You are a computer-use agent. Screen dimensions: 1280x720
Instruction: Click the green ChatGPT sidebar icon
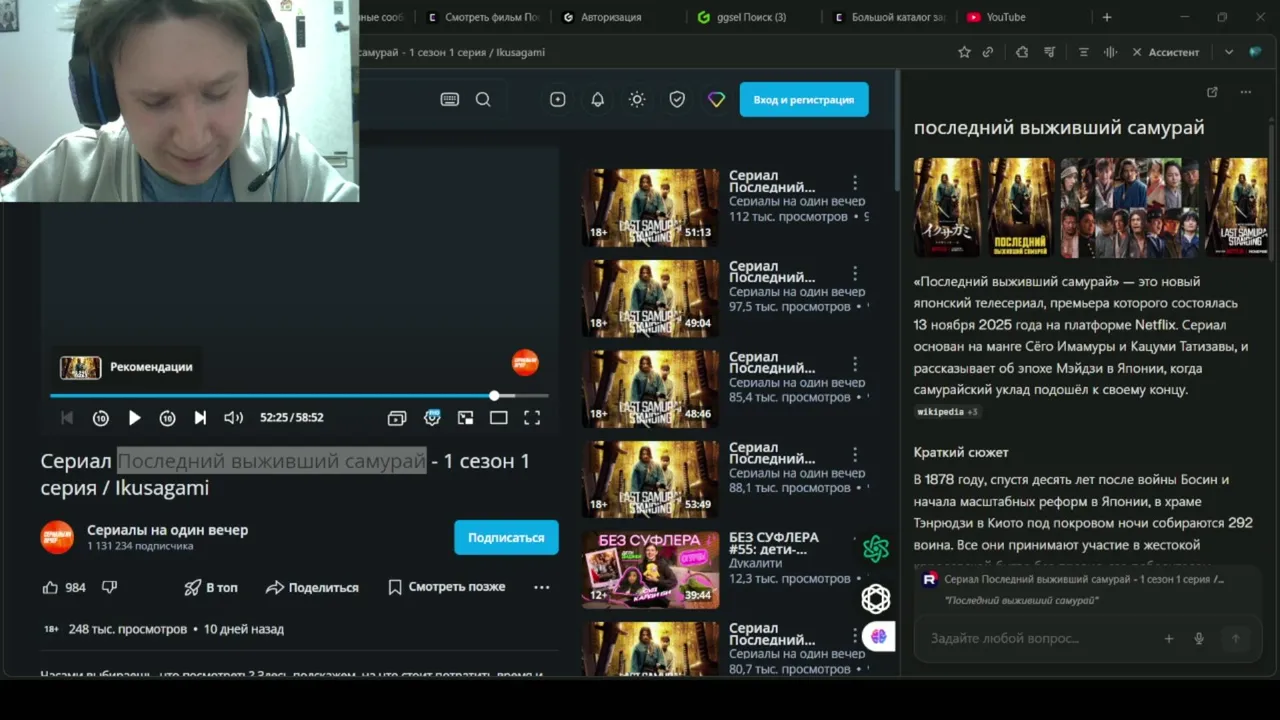[x=876, y=548]
